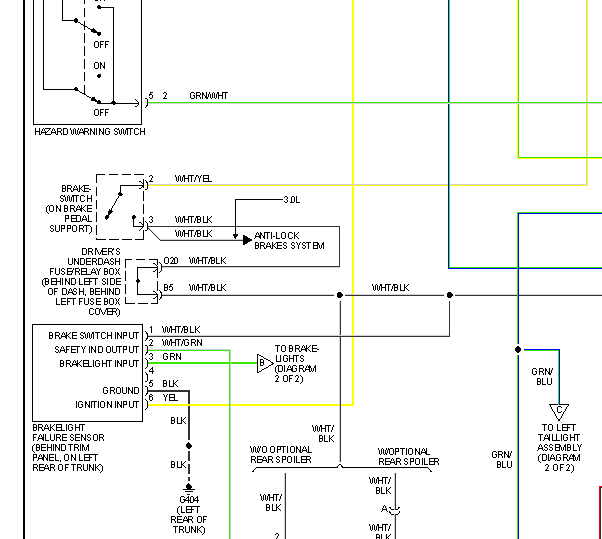Select the GROUND pin label
This screenshot has height=539, width=602.
pyautogui.click(x=121, y=391)
